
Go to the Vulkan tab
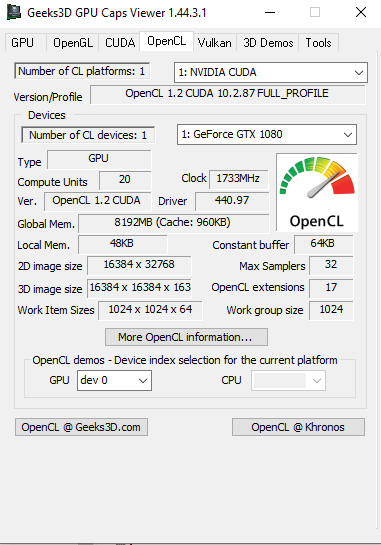(x=214, y=43)
